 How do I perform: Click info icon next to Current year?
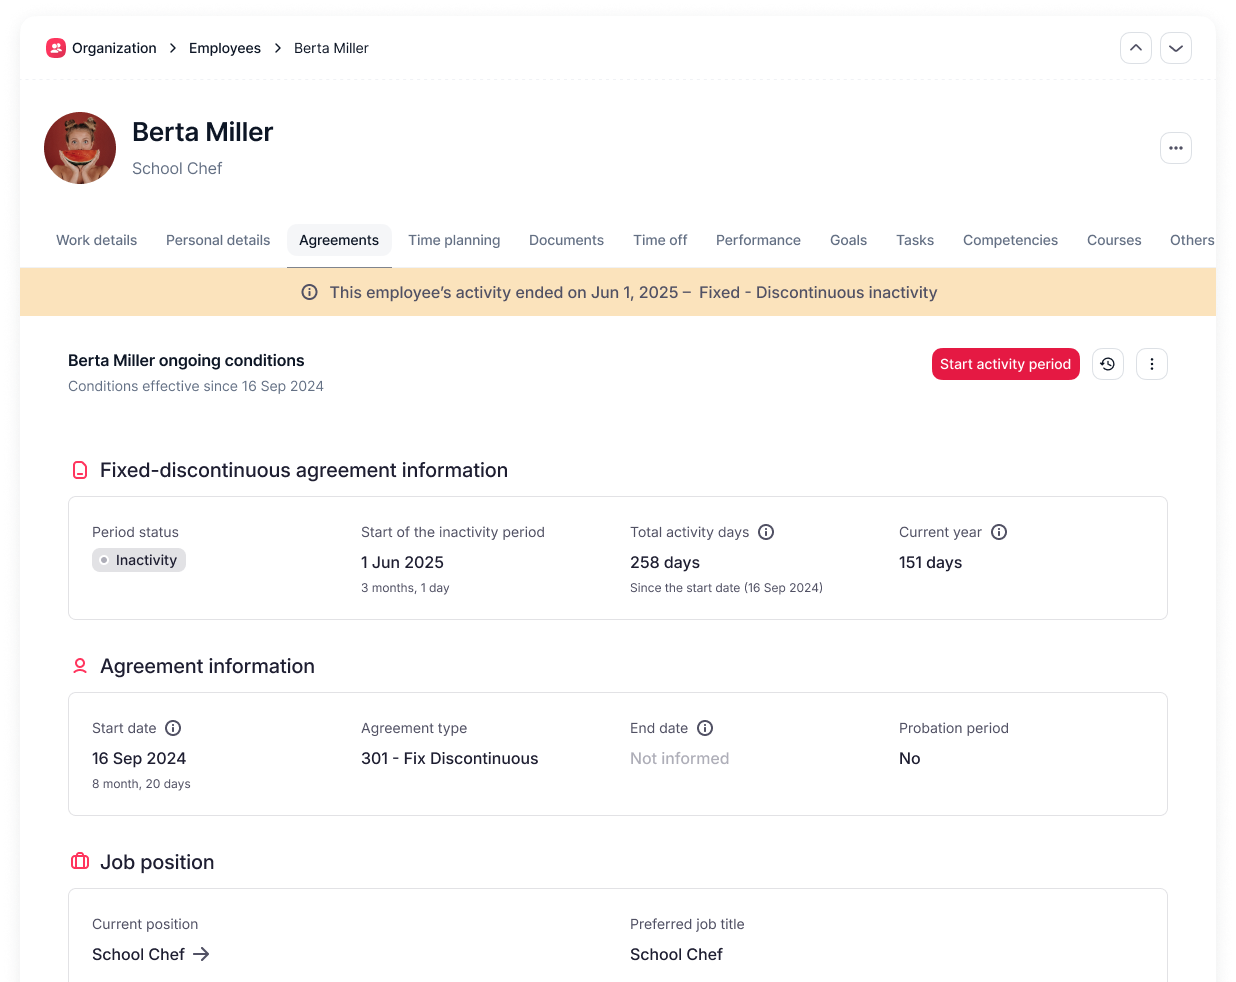pos(999,532)
